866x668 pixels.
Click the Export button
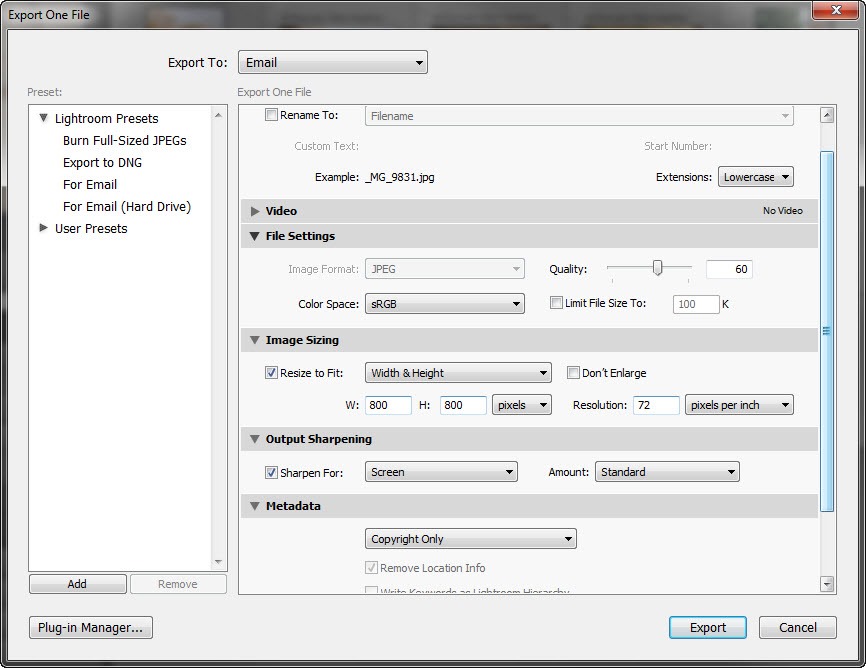tap(707, 627)
